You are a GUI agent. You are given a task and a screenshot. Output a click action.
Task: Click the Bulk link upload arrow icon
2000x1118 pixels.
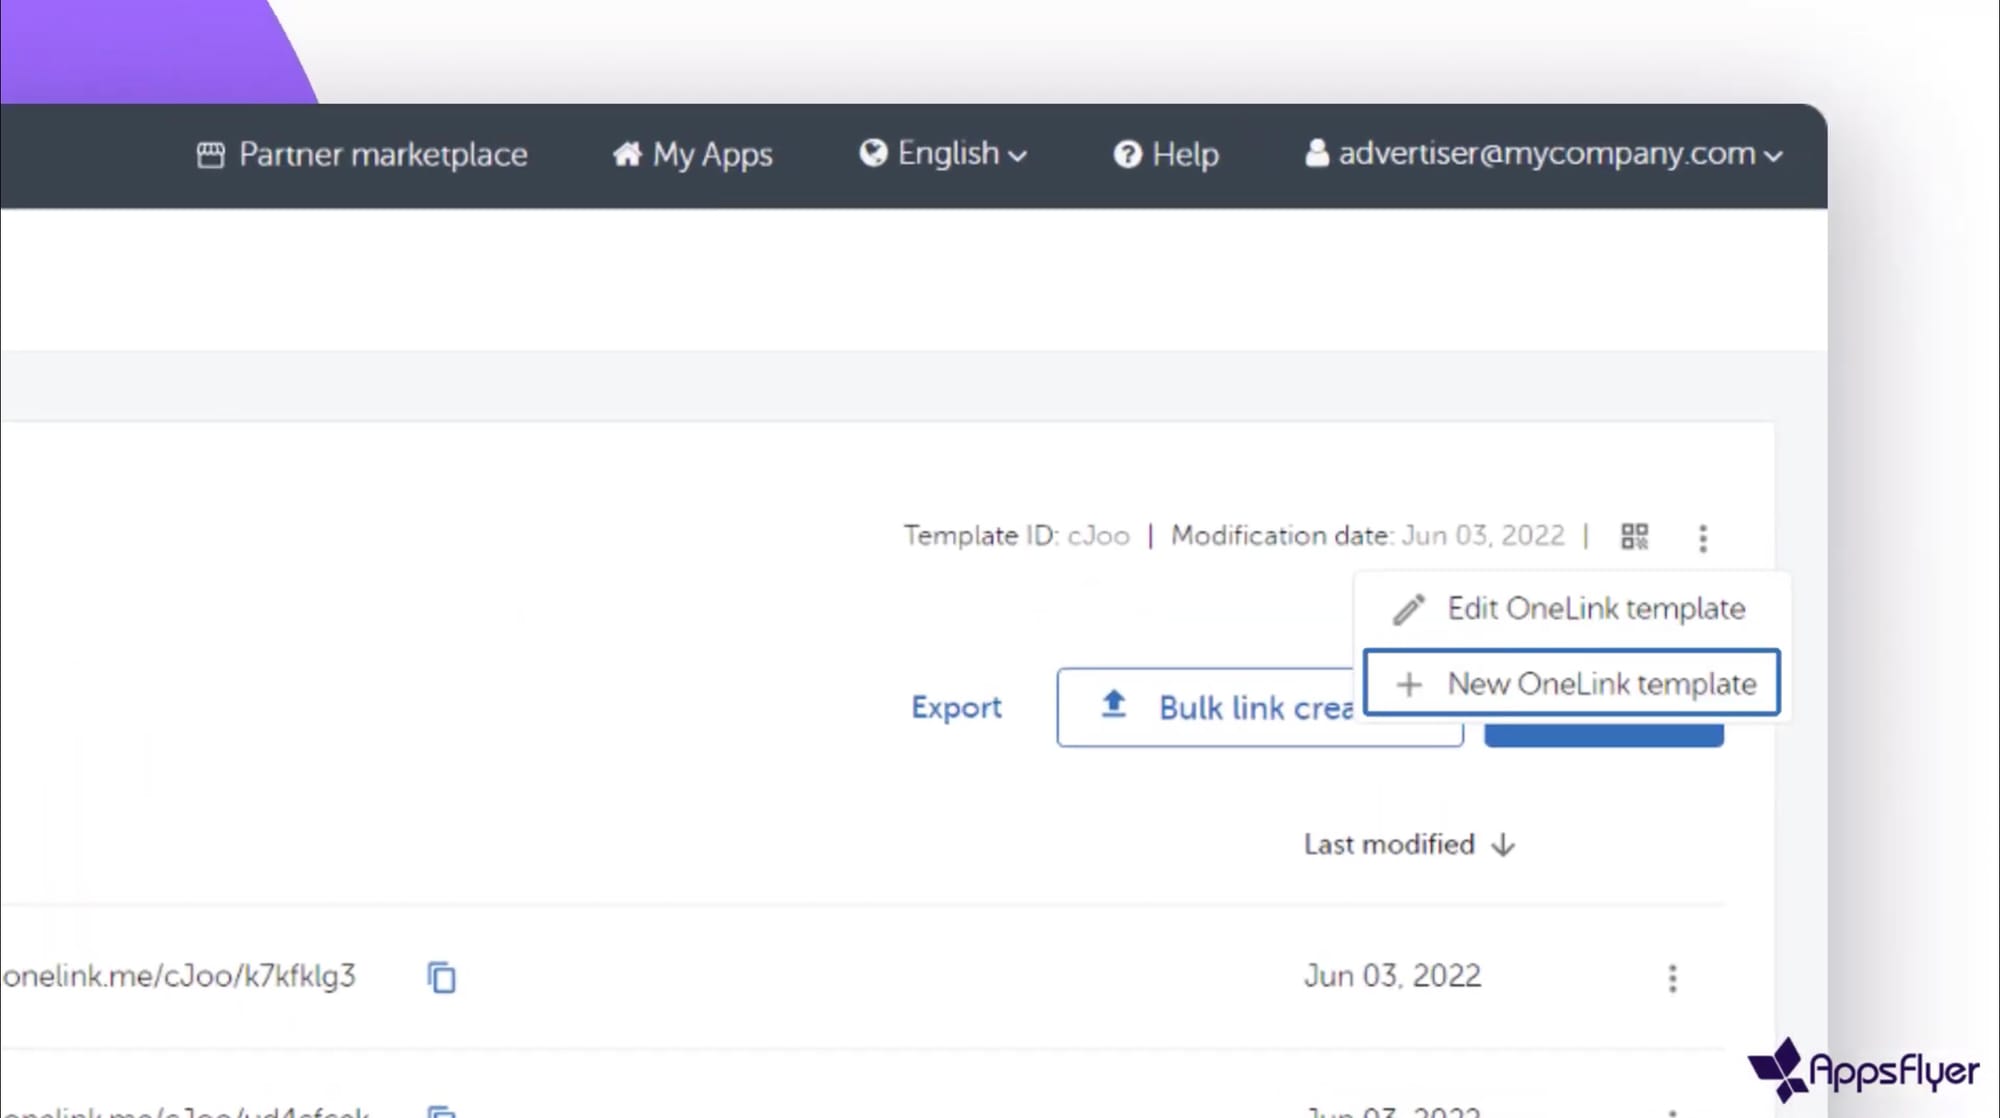1113,705
